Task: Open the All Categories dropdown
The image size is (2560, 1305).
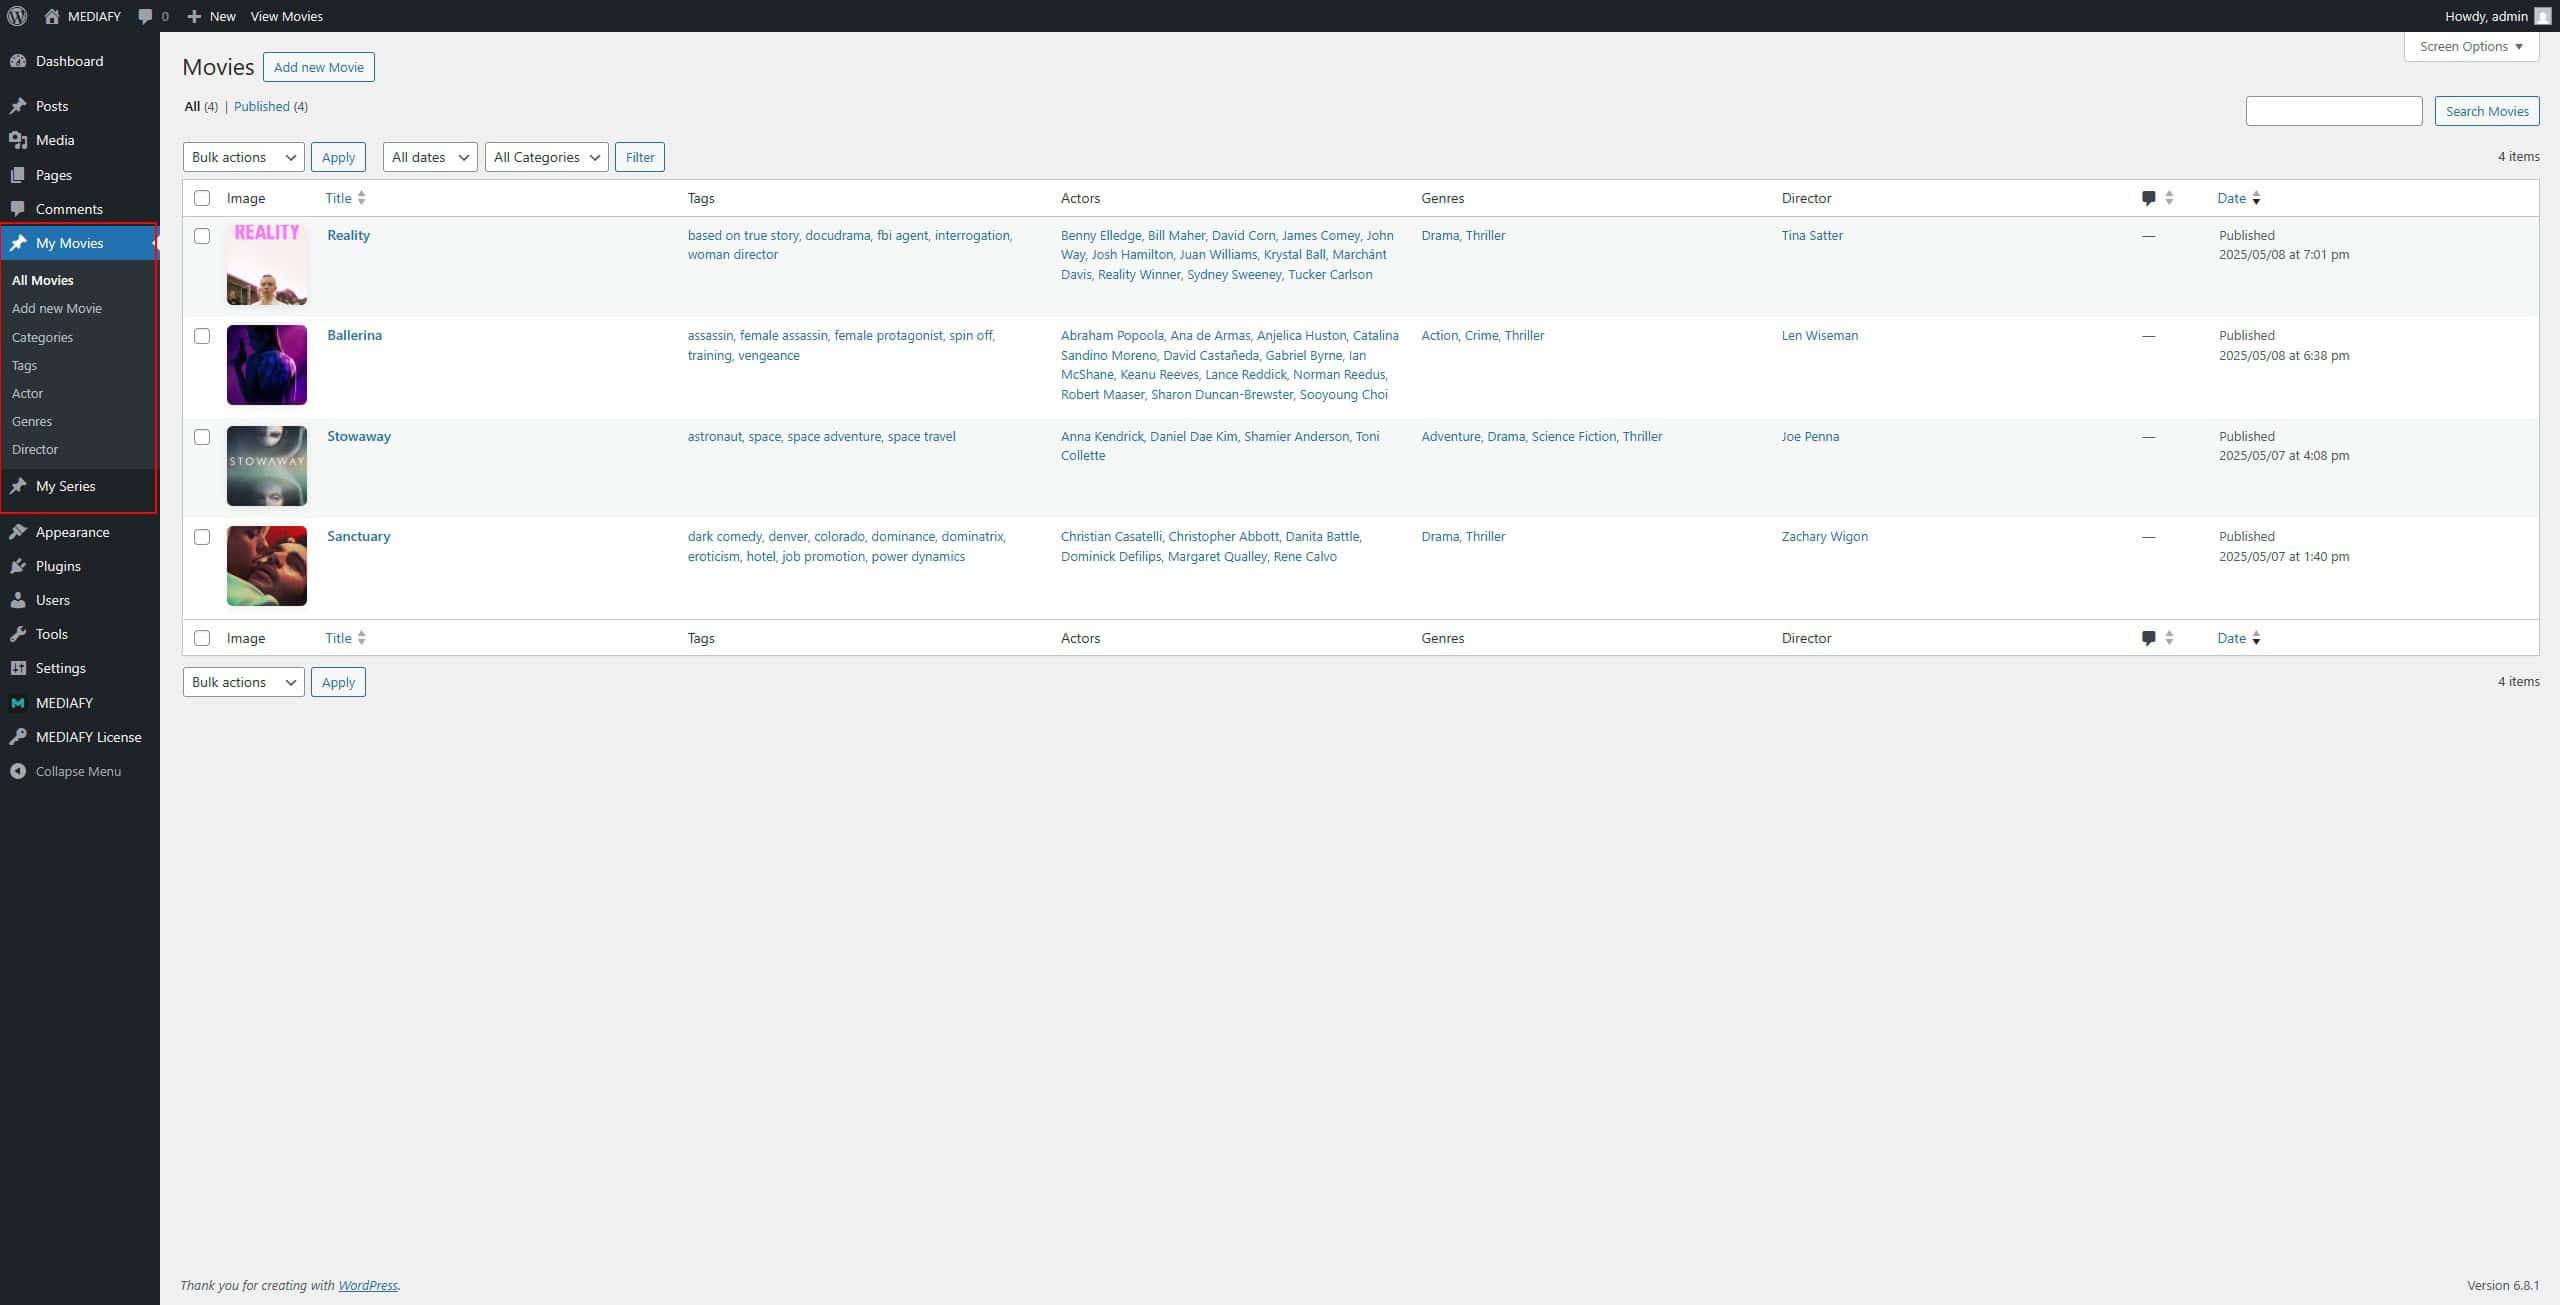Action: [x=547, y=157]
